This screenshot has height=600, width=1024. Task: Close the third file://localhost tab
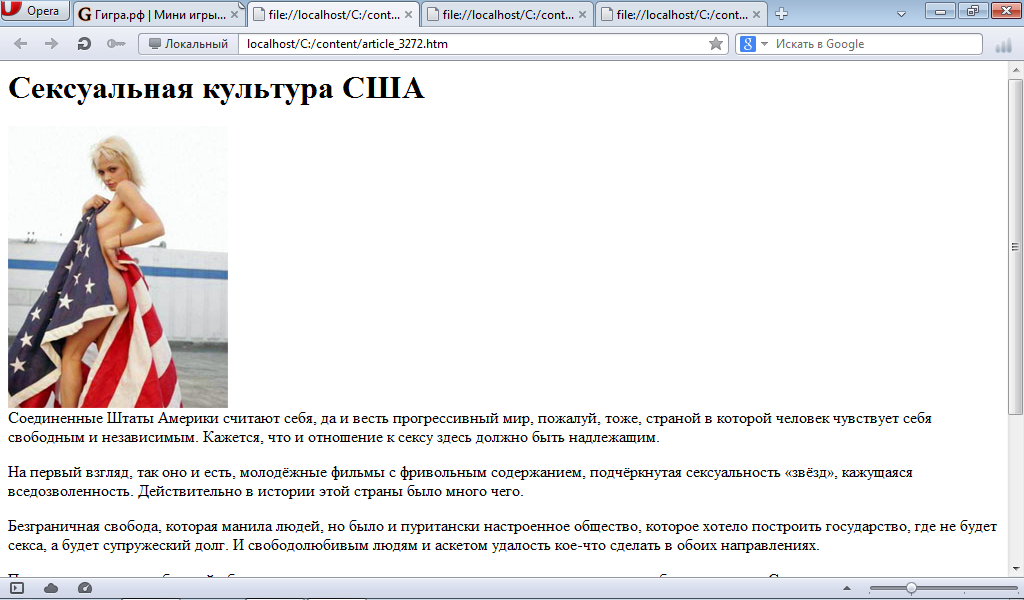(582, 14)
